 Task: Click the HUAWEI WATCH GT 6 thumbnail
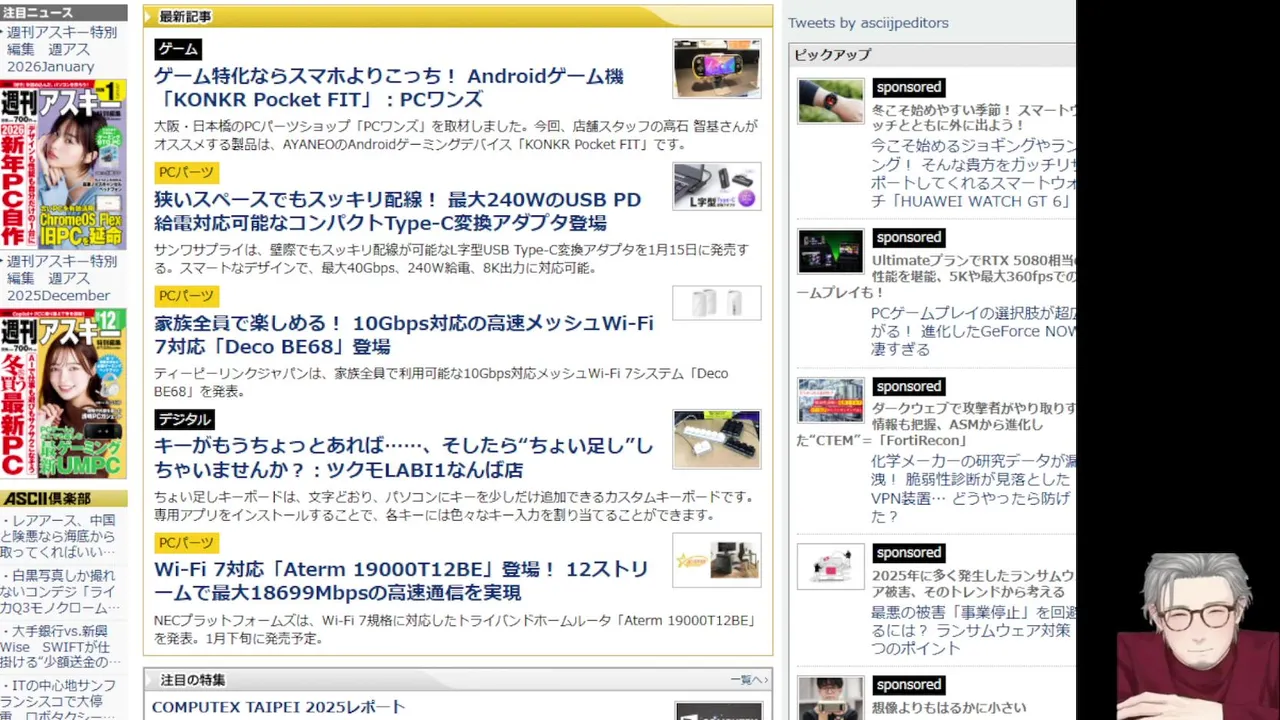(x=831, y=101)
